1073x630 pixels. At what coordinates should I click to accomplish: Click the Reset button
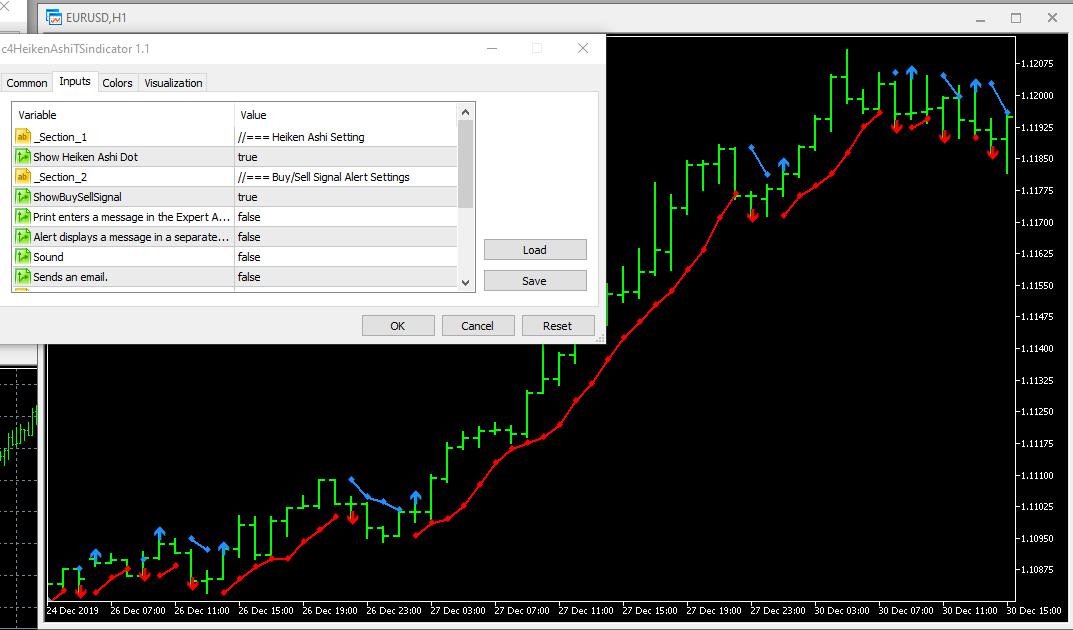pos(558,326)
